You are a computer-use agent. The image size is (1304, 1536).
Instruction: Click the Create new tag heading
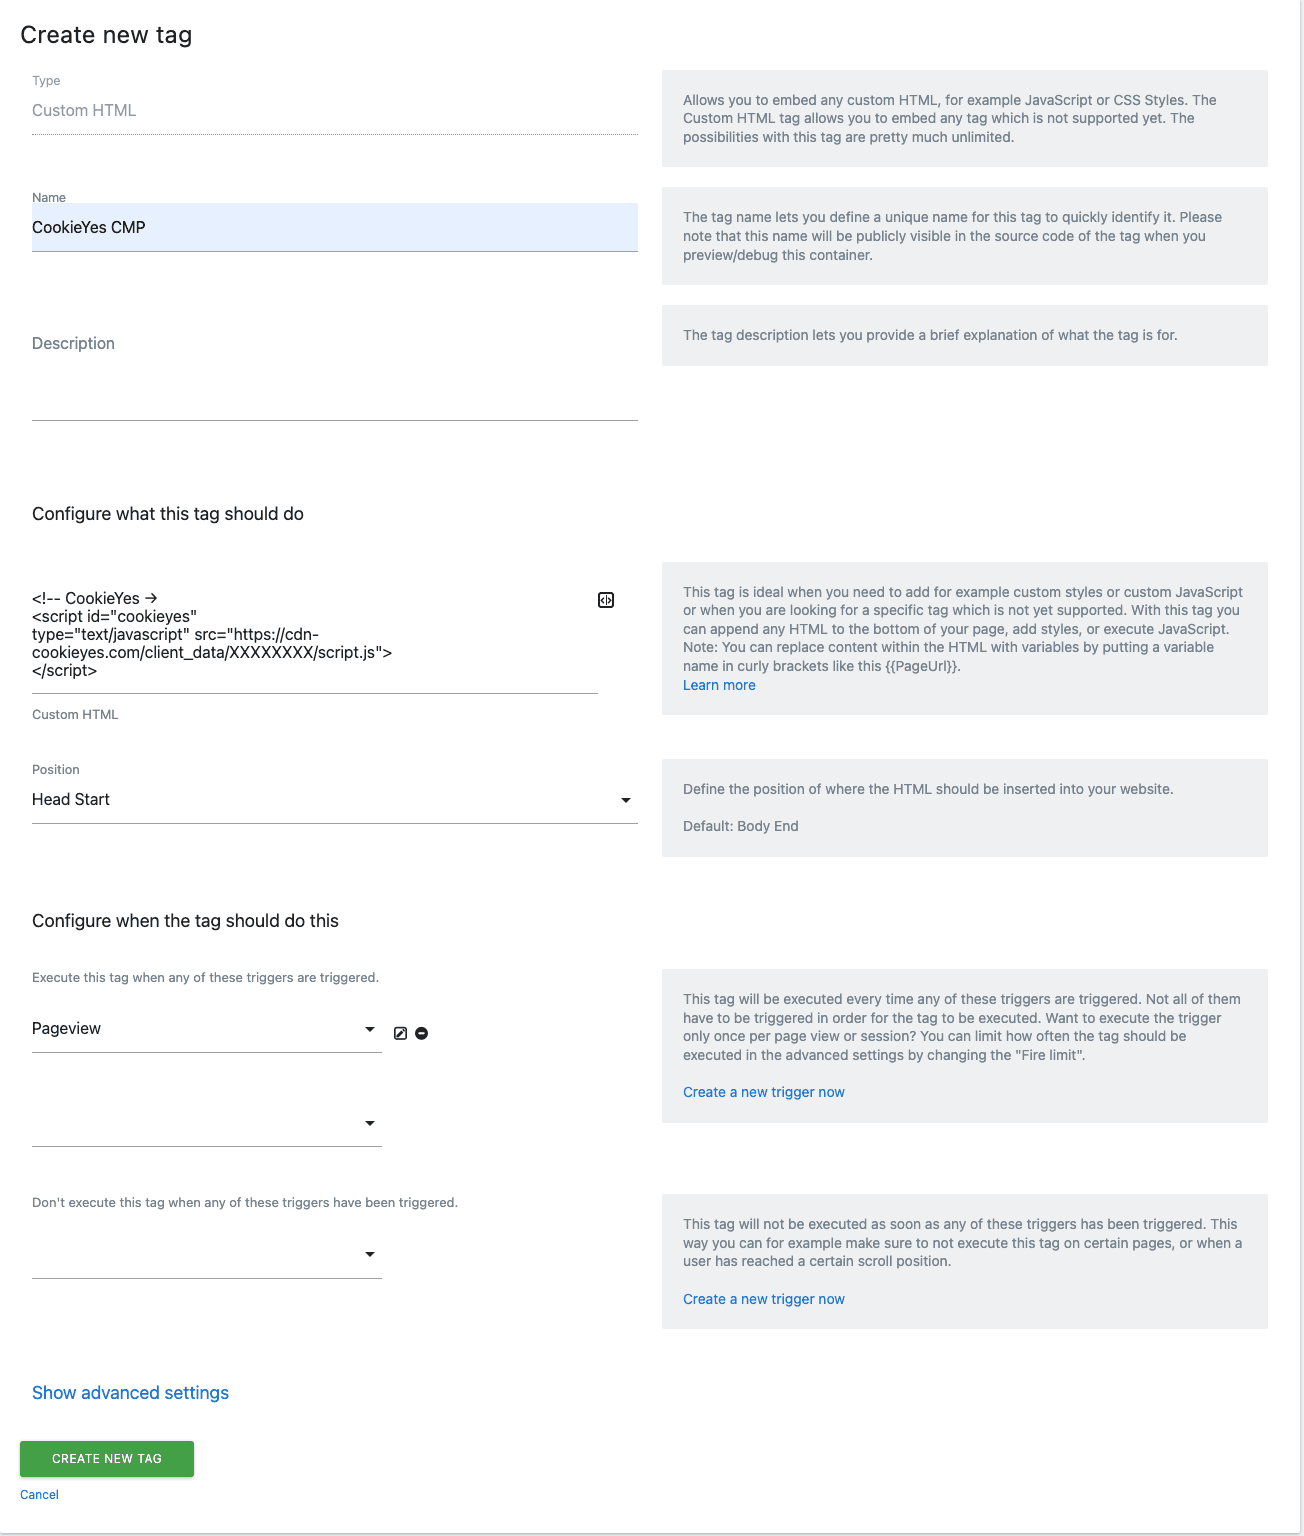(106, 35)
